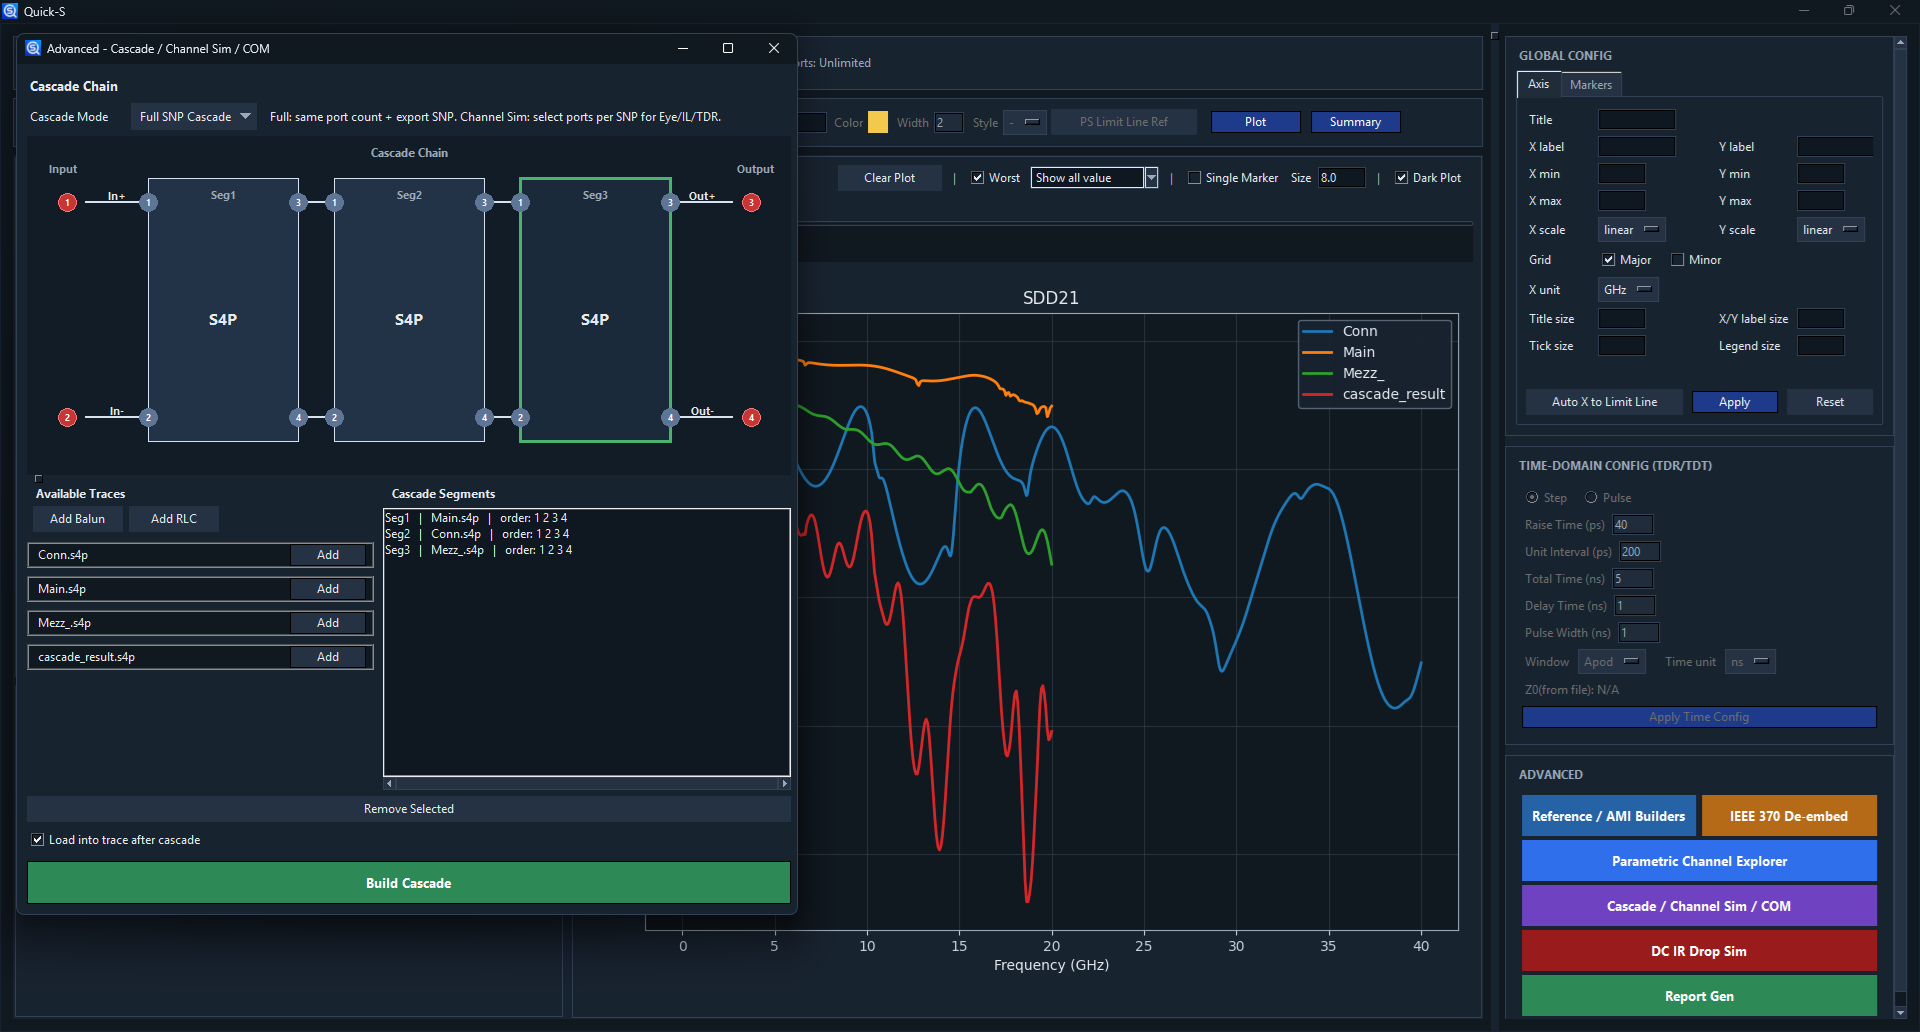Select the highlighted Seg3 S4P block

pyautogui.click(x=595, y=310)
